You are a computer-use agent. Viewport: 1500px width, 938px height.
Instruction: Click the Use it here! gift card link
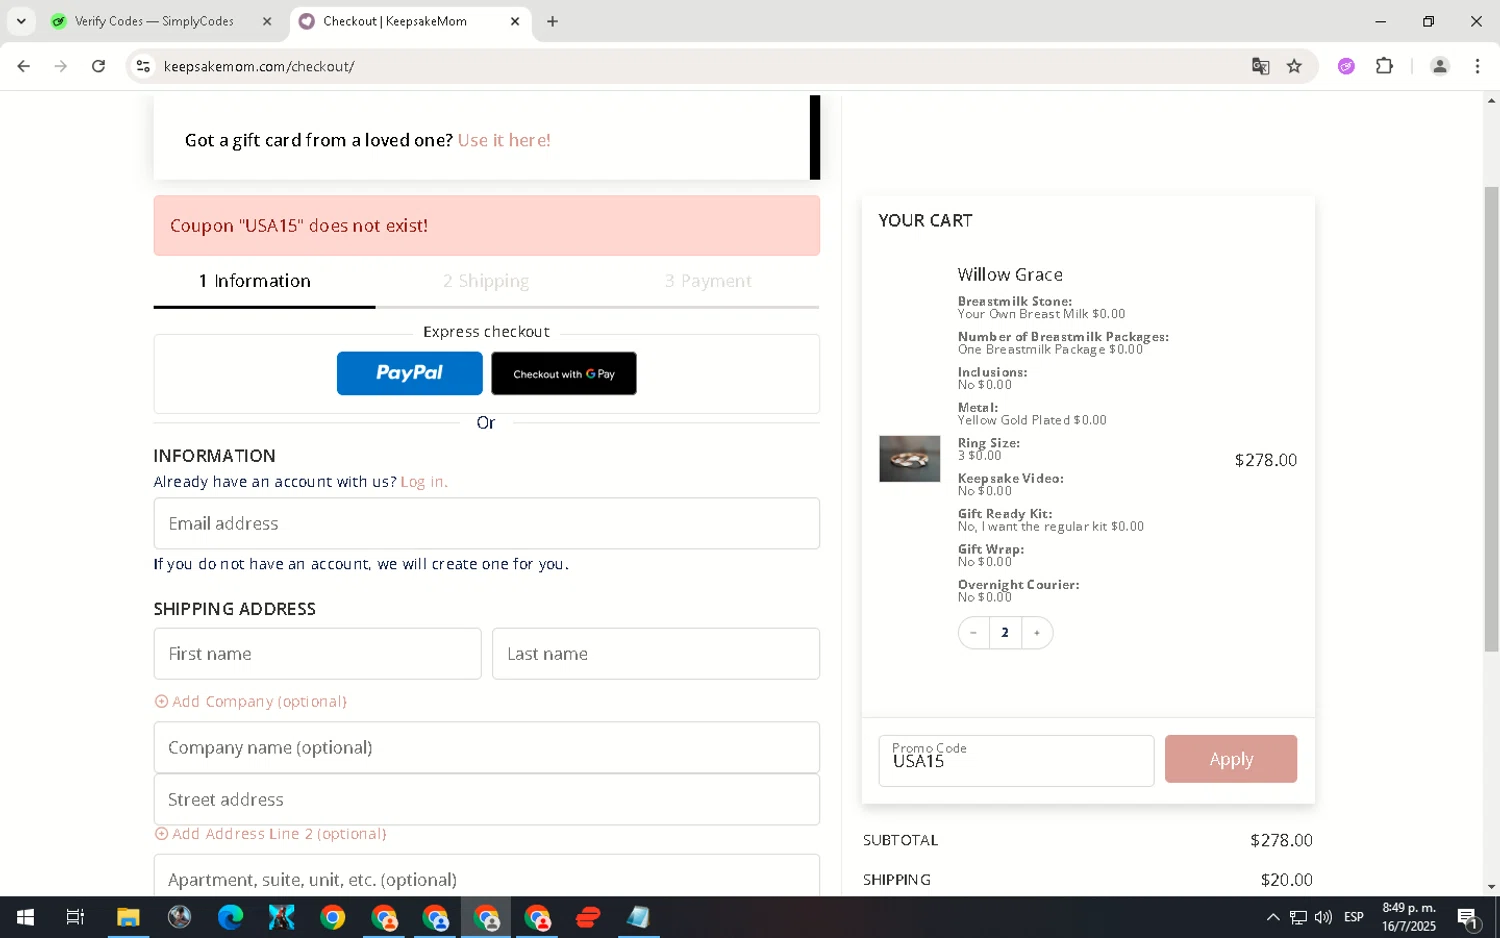(x=504, y=140)
